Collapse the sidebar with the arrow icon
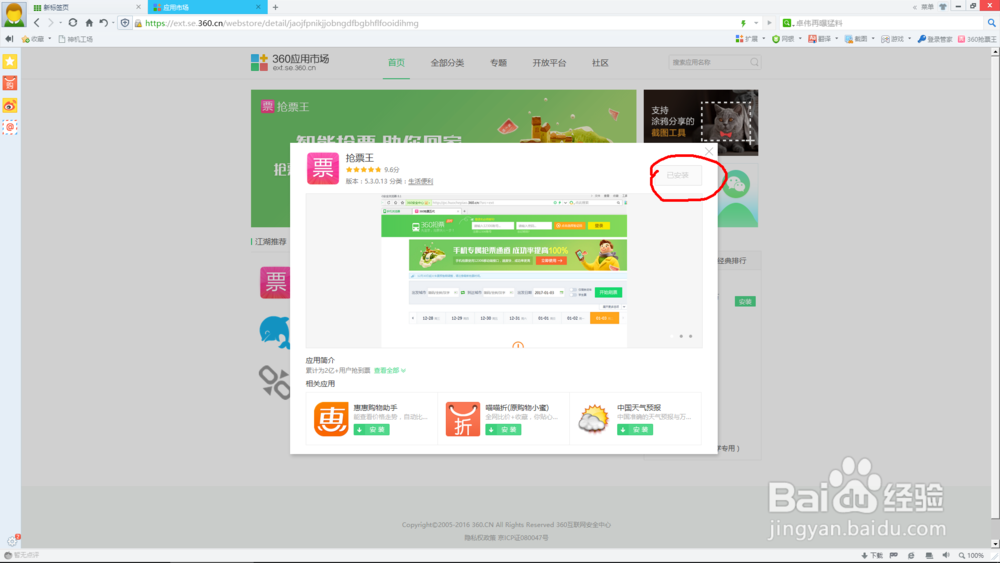The image size is (1000, 563). [9, 39]
